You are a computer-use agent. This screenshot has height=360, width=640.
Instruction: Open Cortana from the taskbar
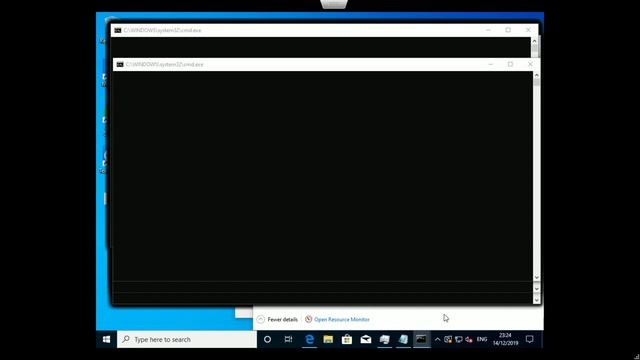[x=267, y=339]
